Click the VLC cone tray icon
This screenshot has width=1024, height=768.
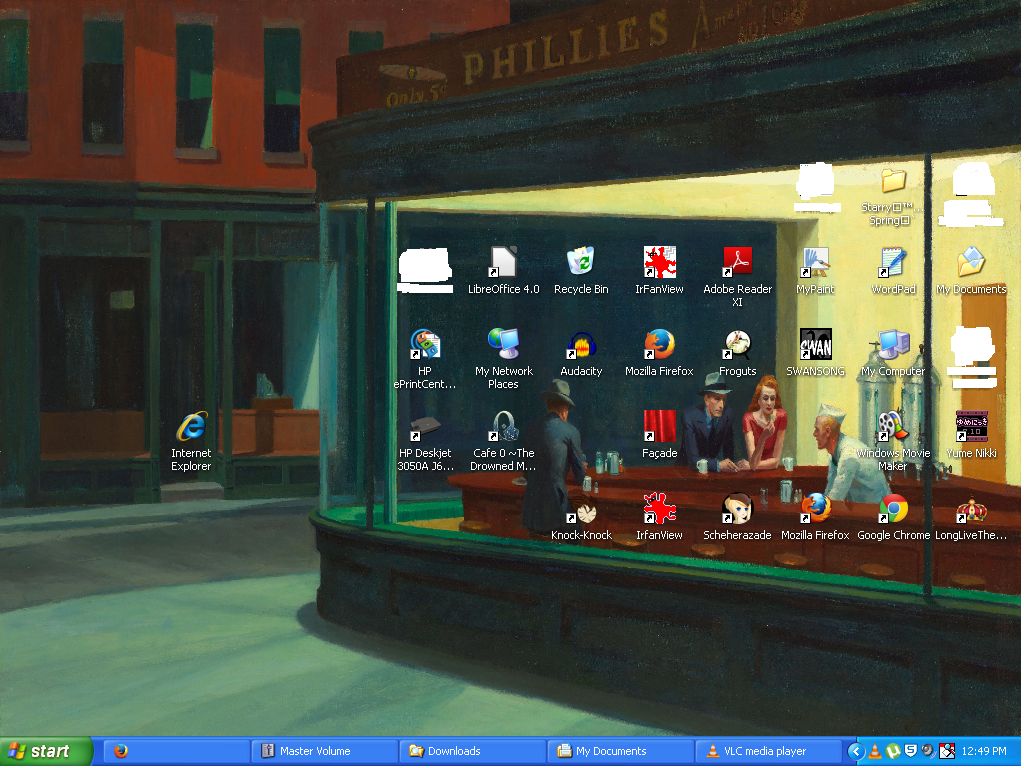click(875, 752)
